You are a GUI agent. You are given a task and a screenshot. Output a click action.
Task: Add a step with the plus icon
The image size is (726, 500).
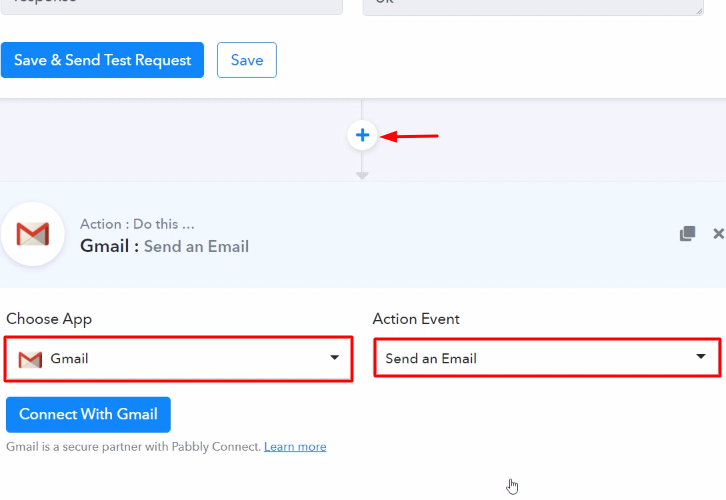[x=363, y=136]
